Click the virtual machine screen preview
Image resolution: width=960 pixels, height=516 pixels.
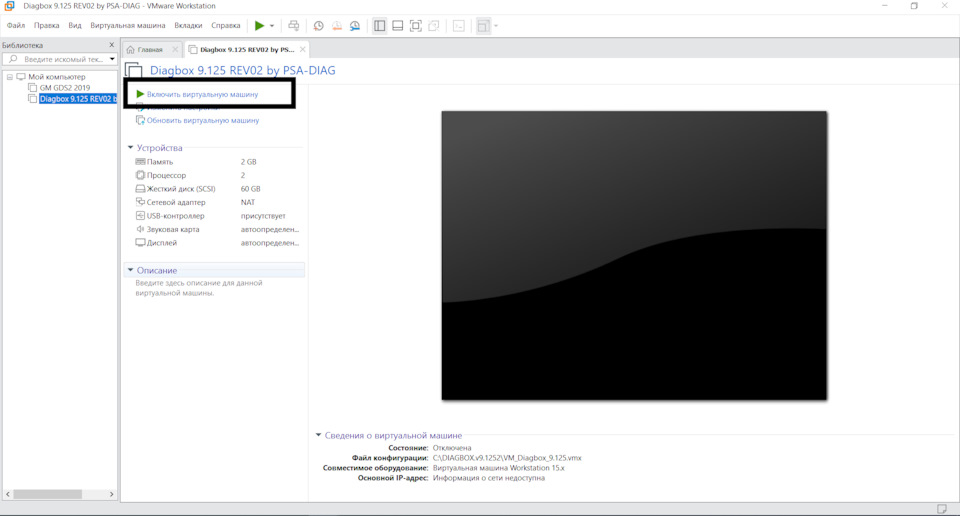coord(634,256)
